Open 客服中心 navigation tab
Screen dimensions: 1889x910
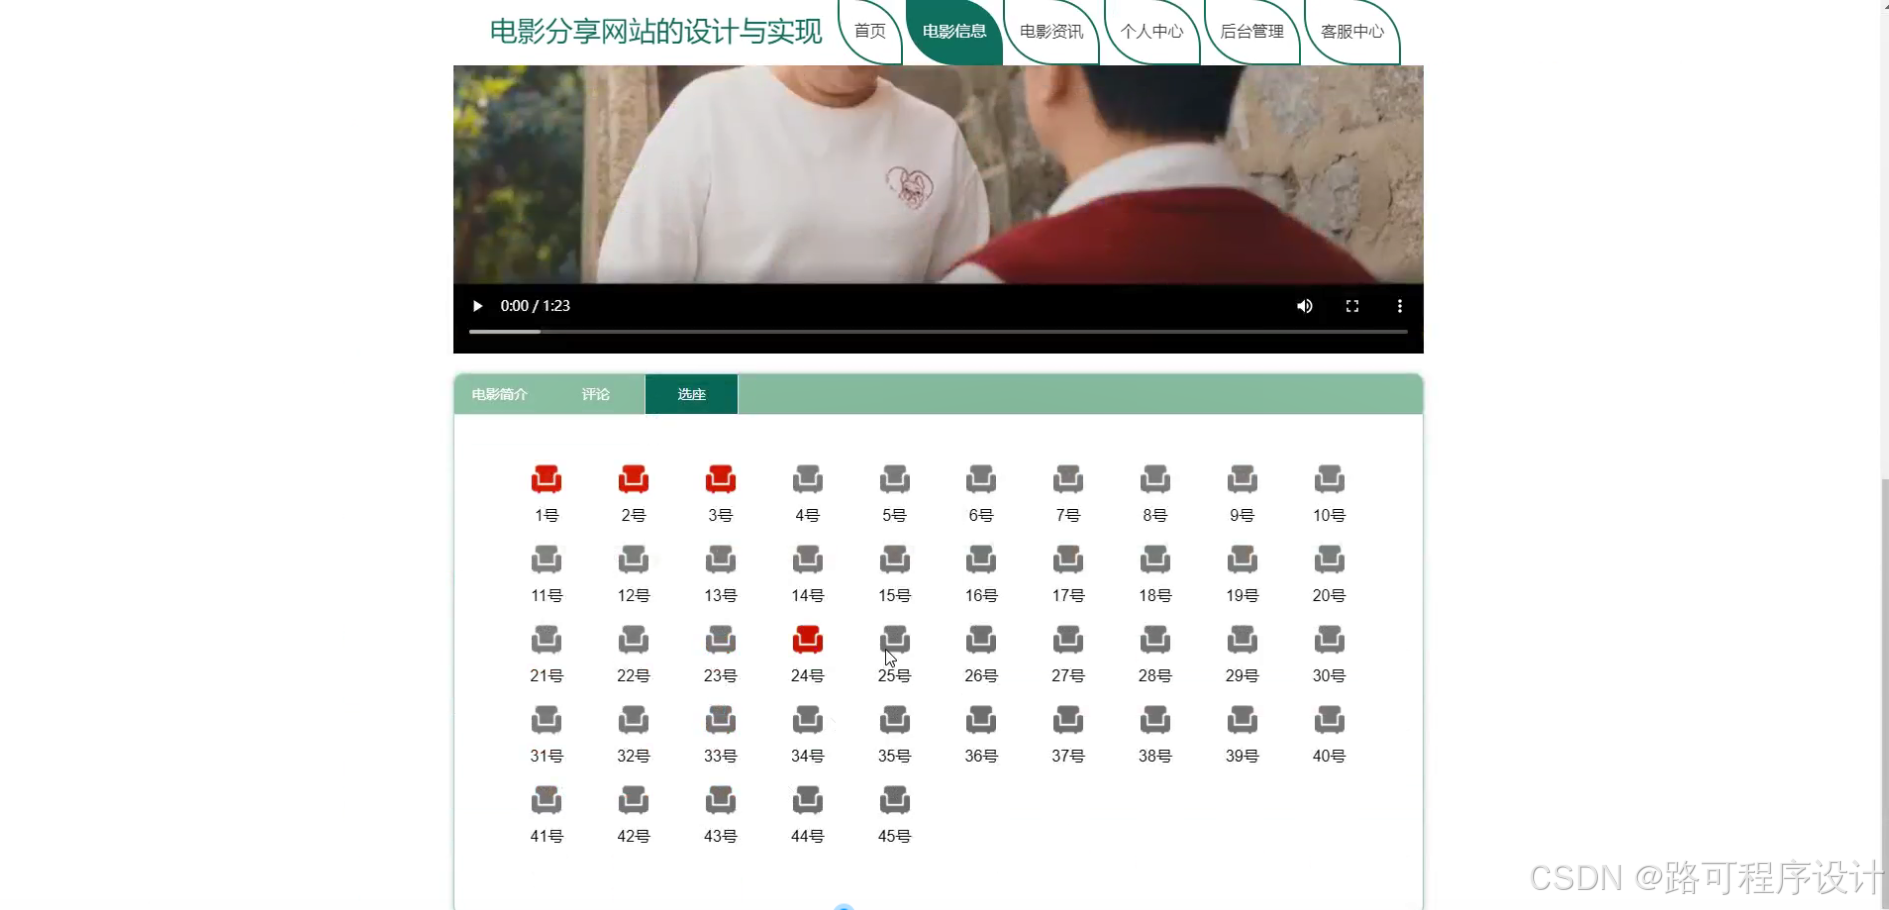tap(1352, 31)
